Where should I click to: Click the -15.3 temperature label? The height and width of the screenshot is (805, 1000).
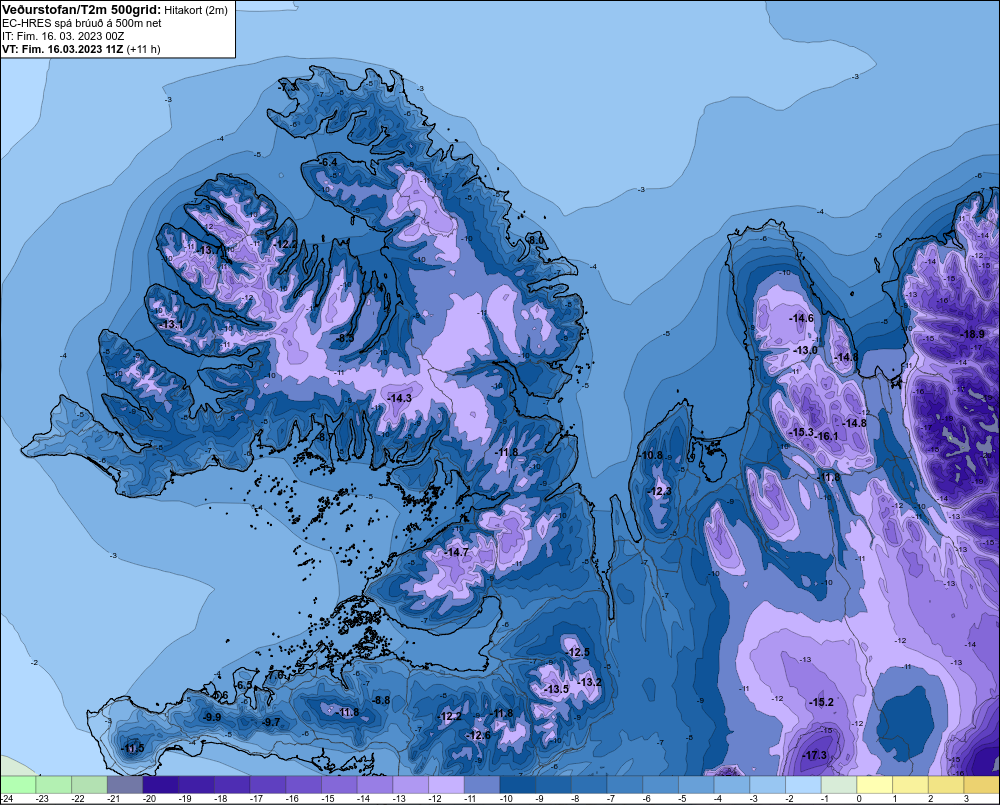coord(802,432)
